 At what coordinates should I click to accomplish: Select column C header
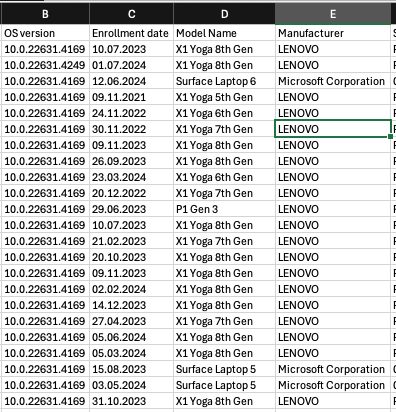coord(132,14)
